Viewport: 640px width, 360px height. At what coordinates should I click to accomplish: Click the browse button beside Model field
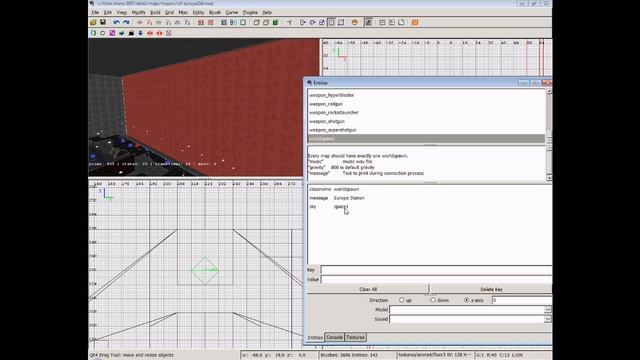tap(548, 309)
